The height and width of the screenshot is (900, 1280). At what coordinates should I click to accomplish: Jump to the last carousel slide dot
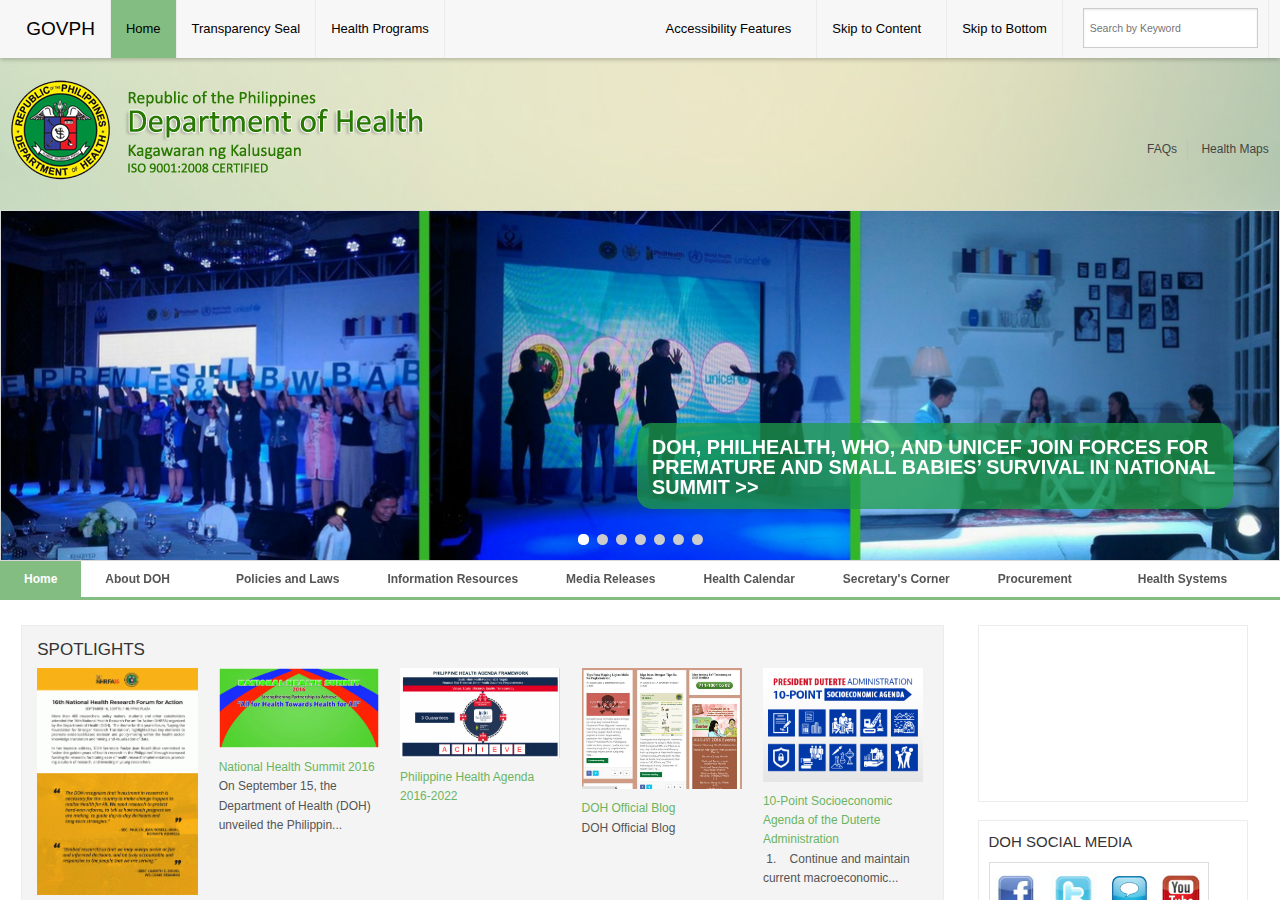698,539
